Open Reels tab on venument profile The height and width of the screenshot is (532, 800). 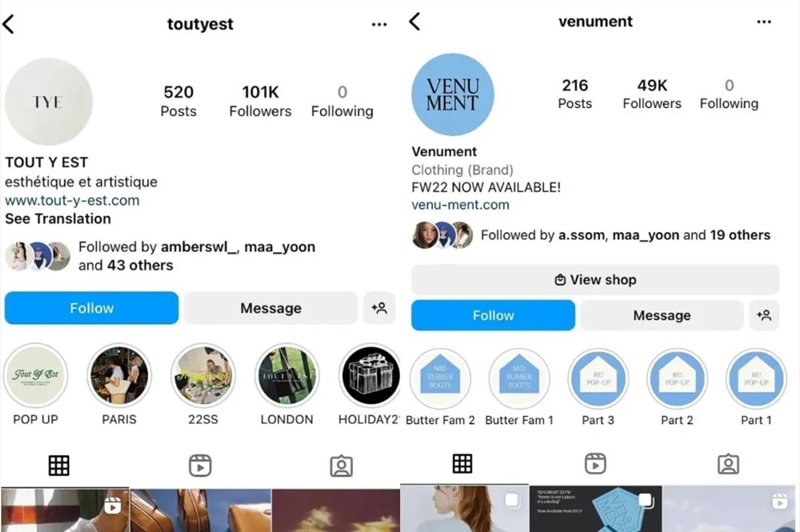[595, 464]
